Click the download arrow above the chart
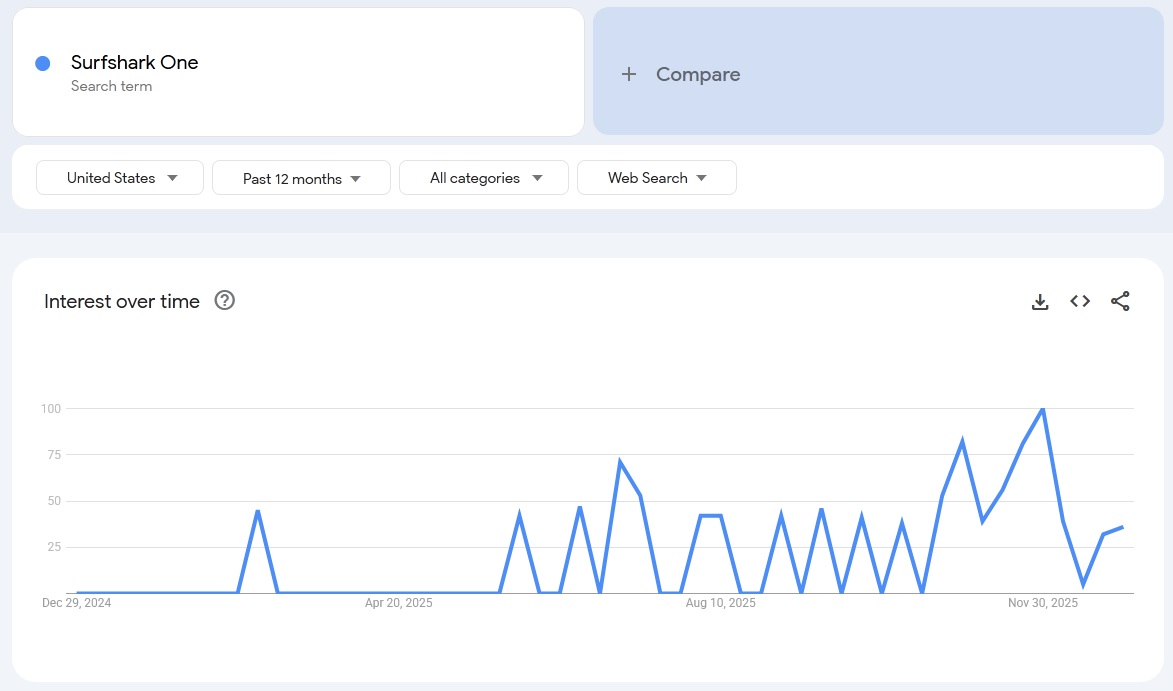This screenshot has width=1173, height=691. coord(1040,301)
